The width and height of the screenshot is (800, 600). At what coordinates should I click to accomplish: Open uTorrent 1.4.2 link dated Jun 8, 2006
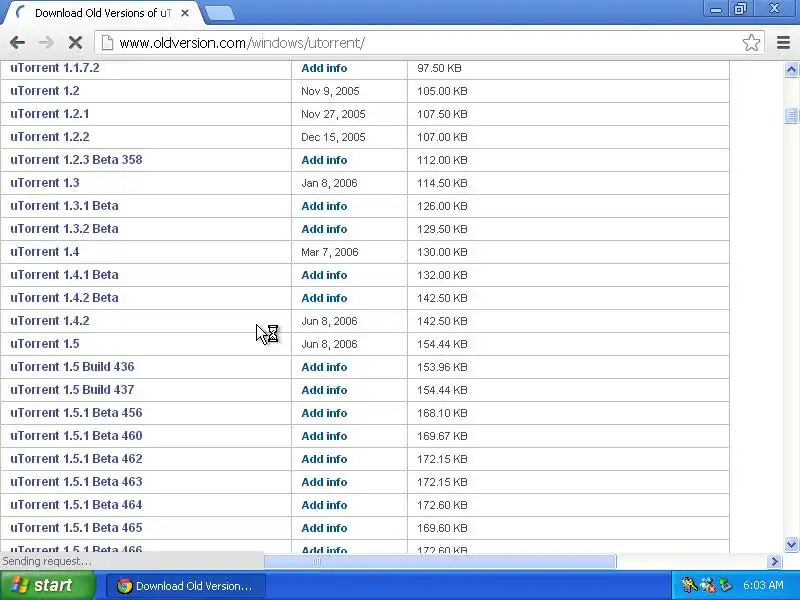pos(49,320)
